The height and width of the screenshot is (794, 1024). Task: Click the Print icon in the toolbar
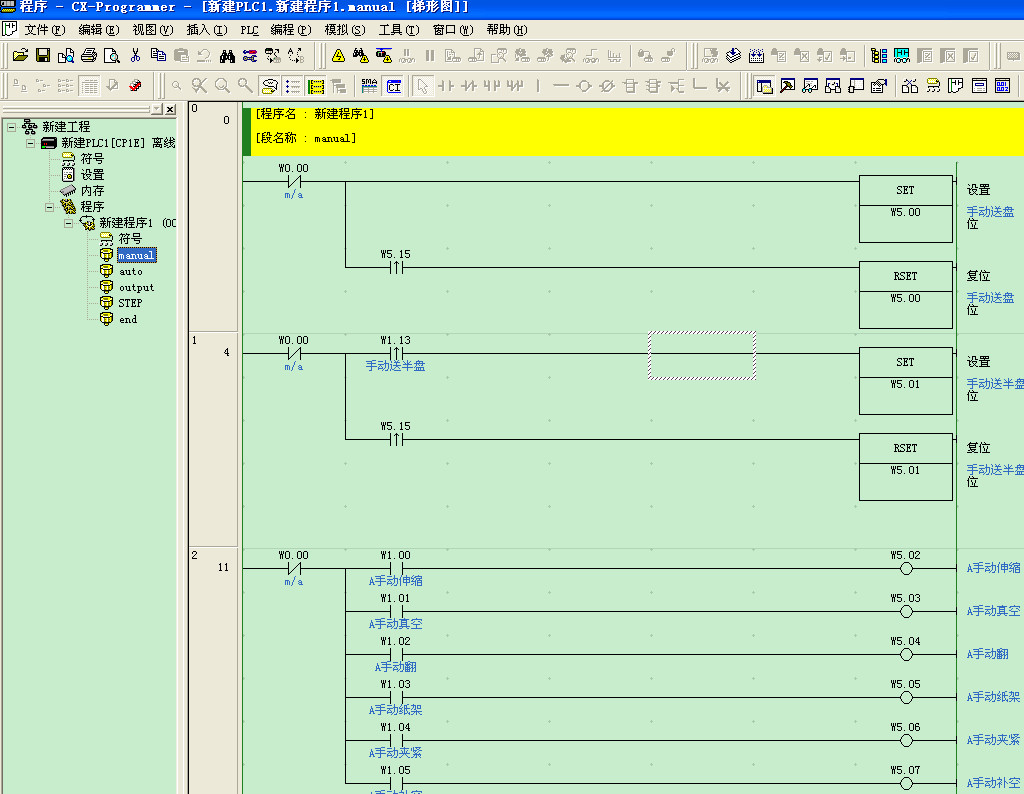[x=89, y=56]
